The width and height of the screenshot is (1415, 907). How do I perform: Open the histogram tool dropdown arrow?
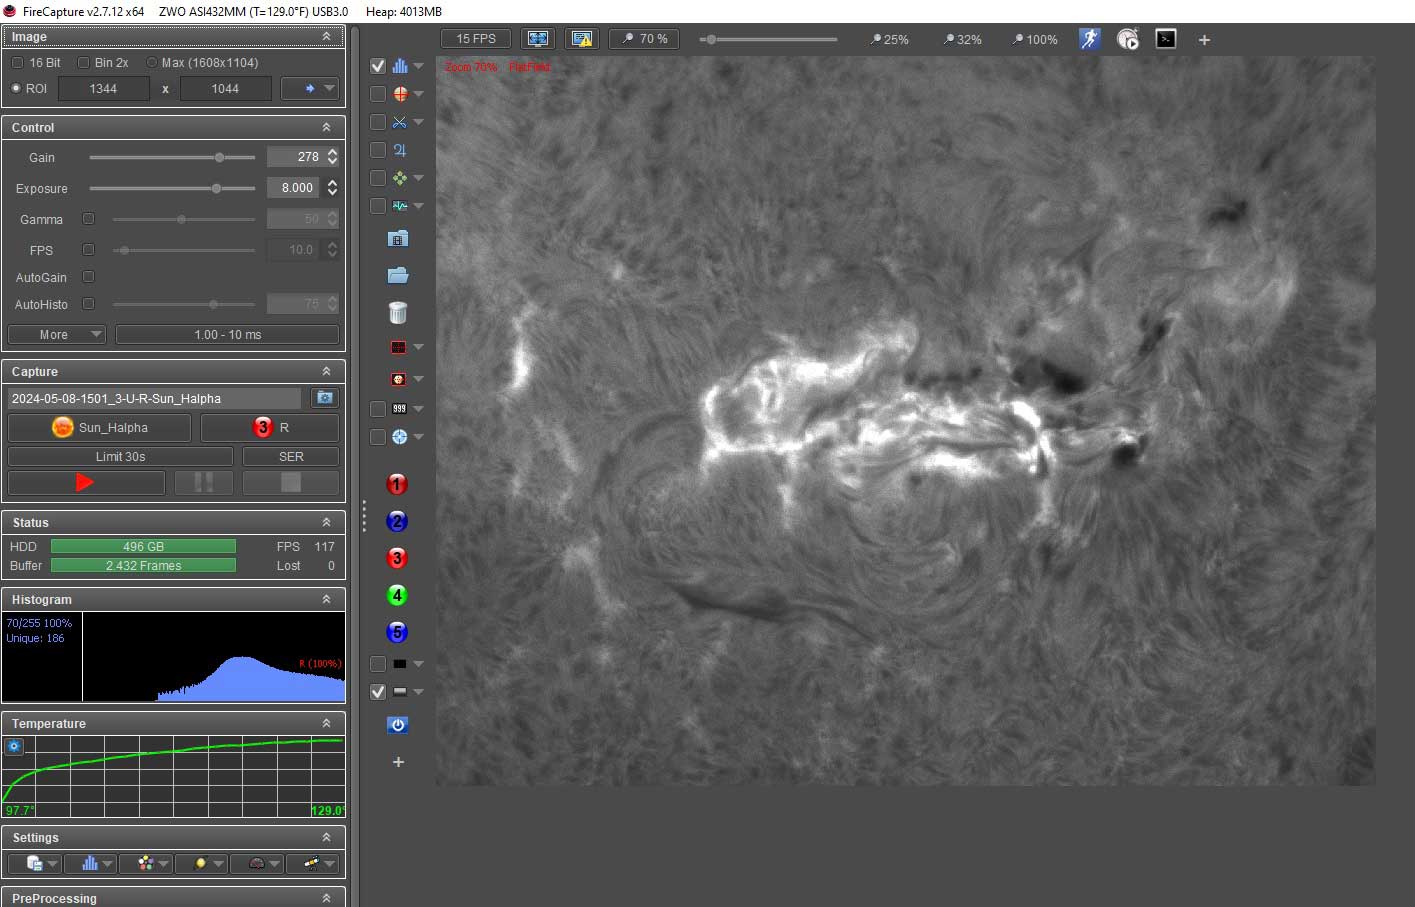pos(419,66)
